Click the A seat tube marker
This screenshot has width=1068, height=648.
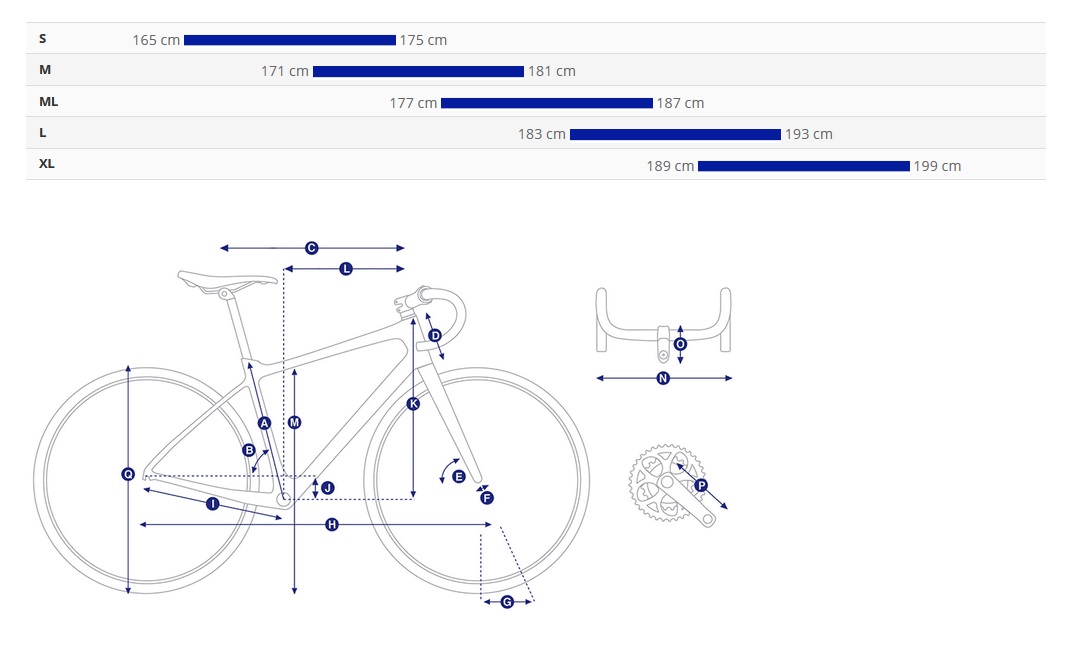point(264,423)
